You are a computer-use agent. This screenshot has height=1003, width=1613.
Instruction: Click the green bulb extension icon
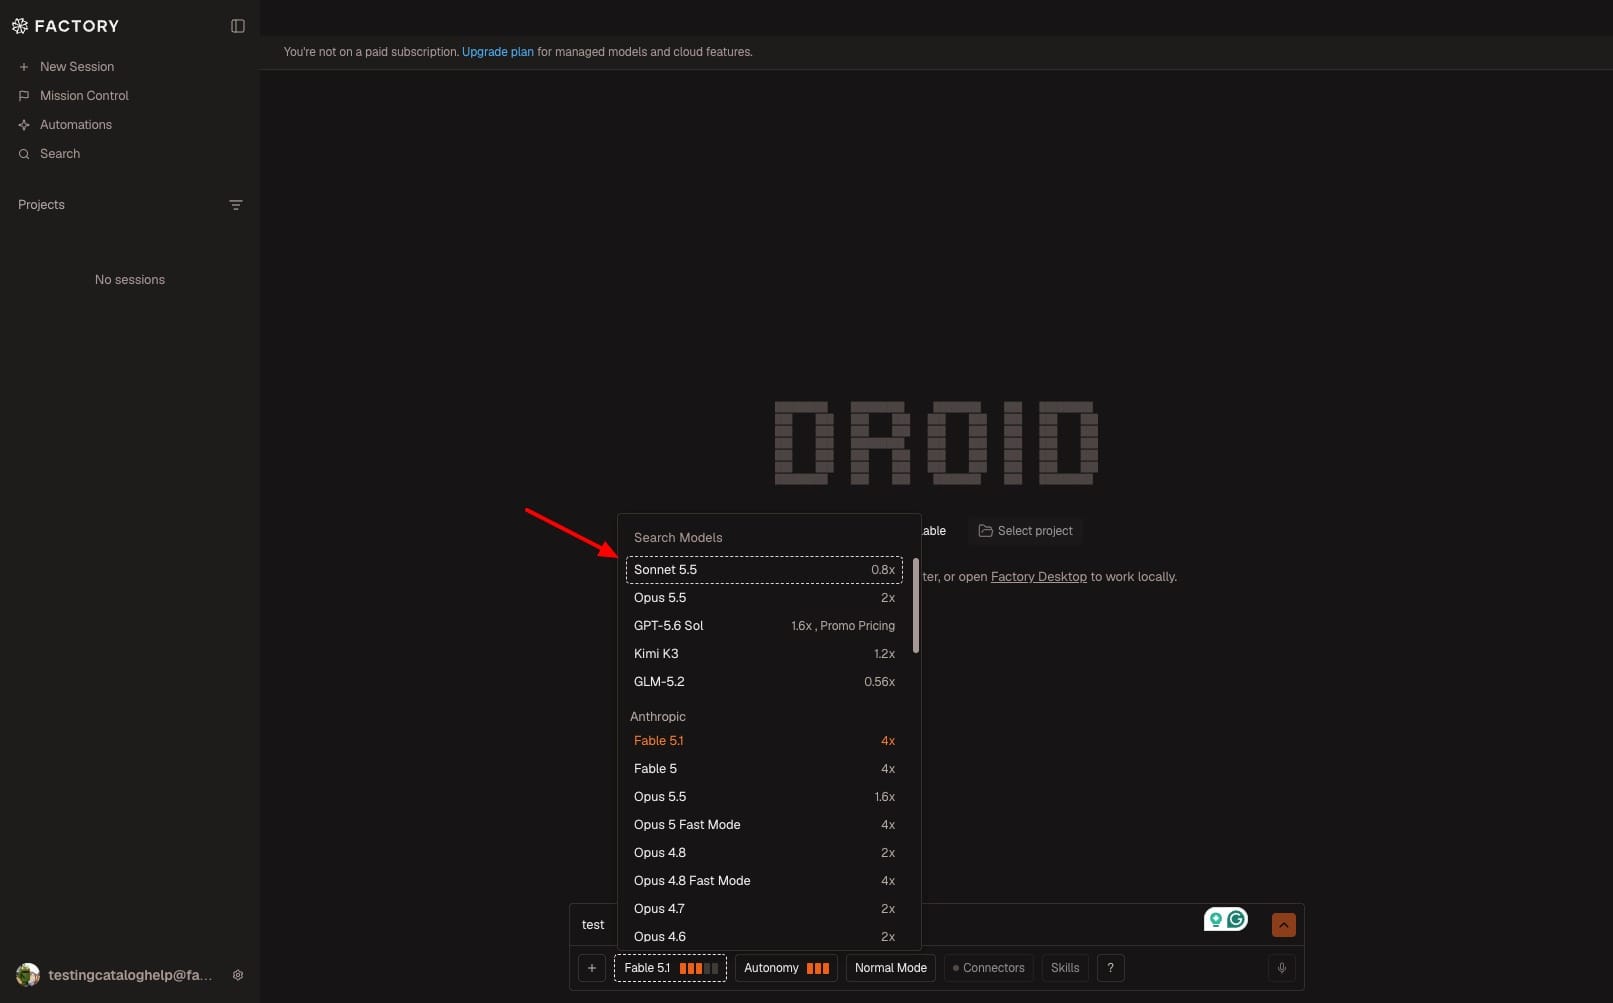pyautogui.click(x=1216, y=919)
